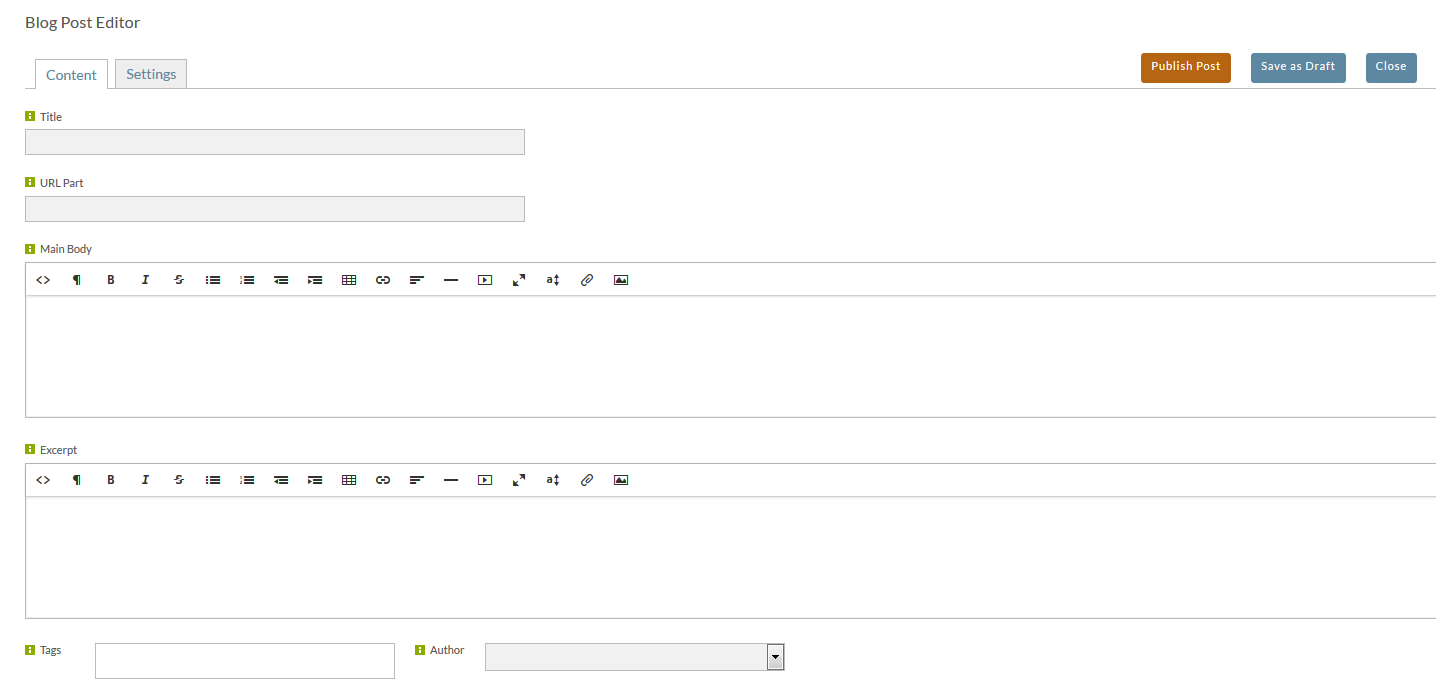Switch to the Settings tab
The width and height of the screenshot is (1436, 700).
(x=151, y=74)
